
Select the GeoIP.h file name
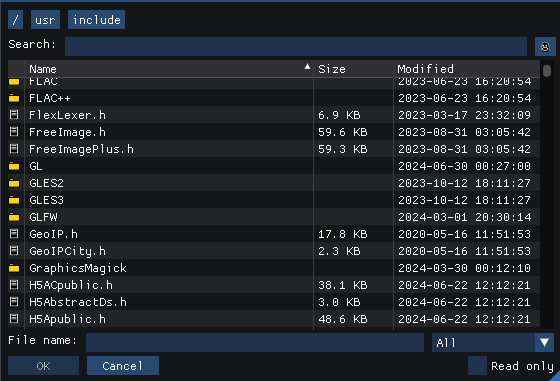53,234
